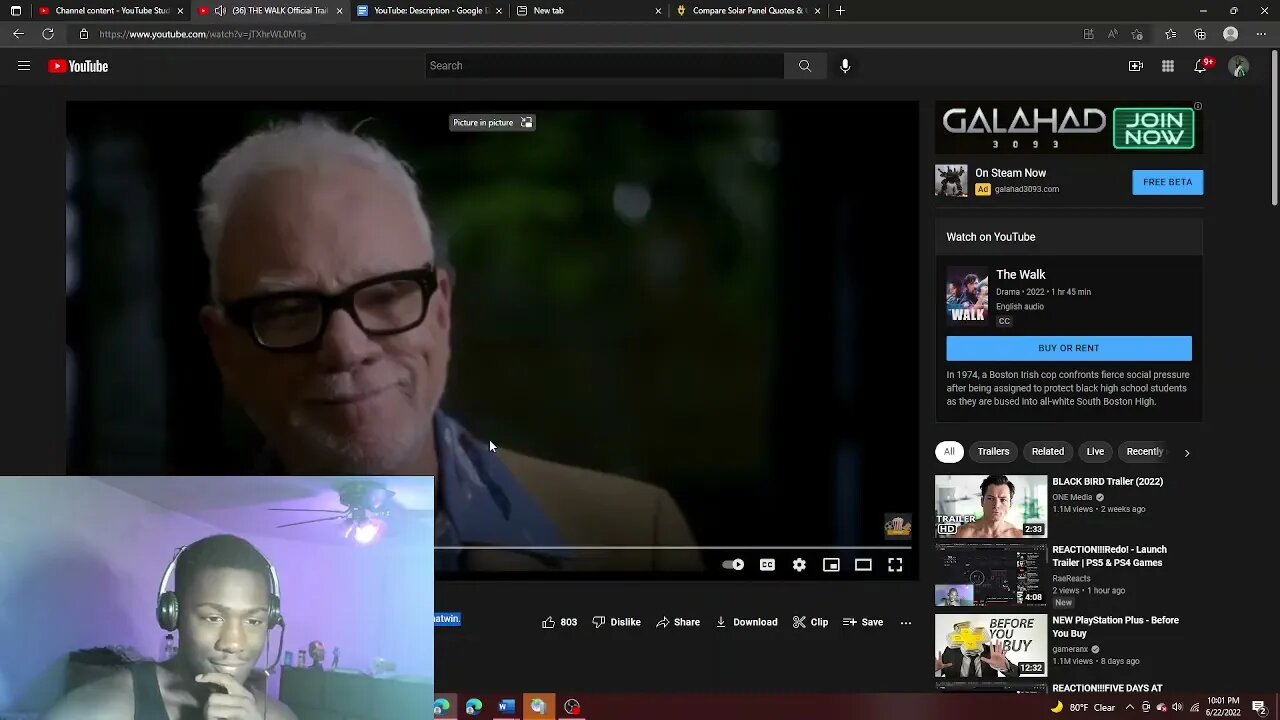Open a new browser tab
The image size is (1280, 720).
pos(840,11)
